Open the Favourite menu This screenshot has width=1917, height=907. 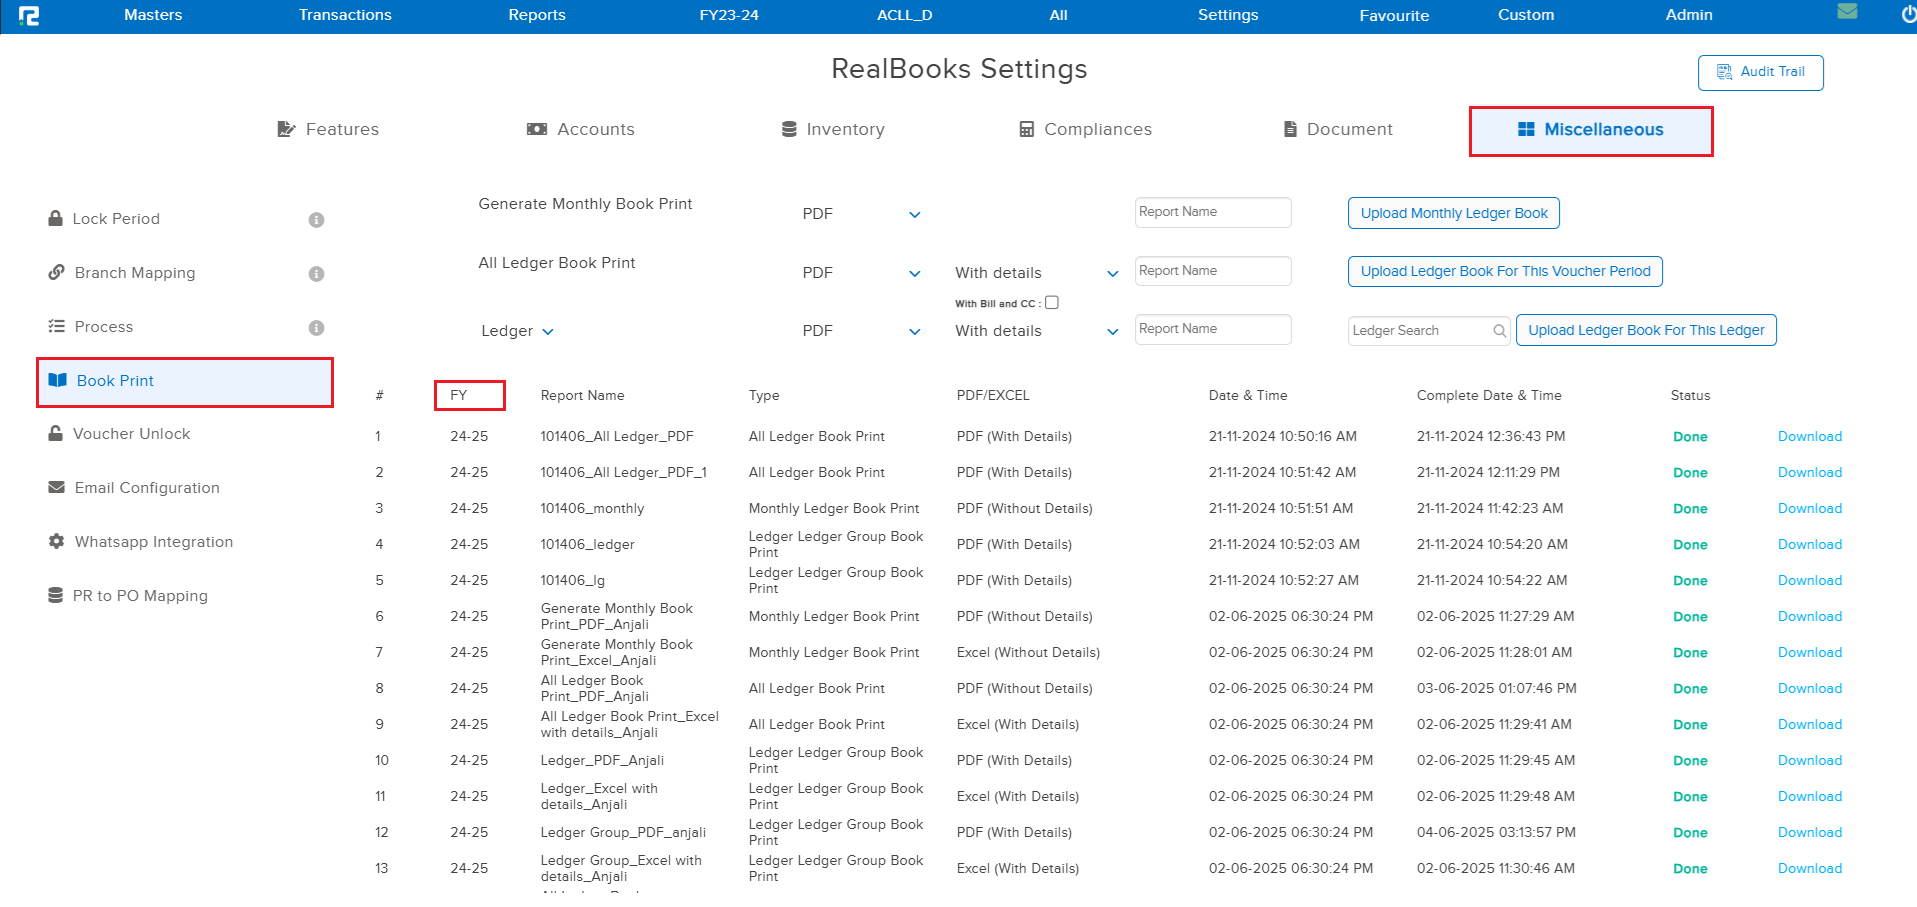[x=1394, y=16]
